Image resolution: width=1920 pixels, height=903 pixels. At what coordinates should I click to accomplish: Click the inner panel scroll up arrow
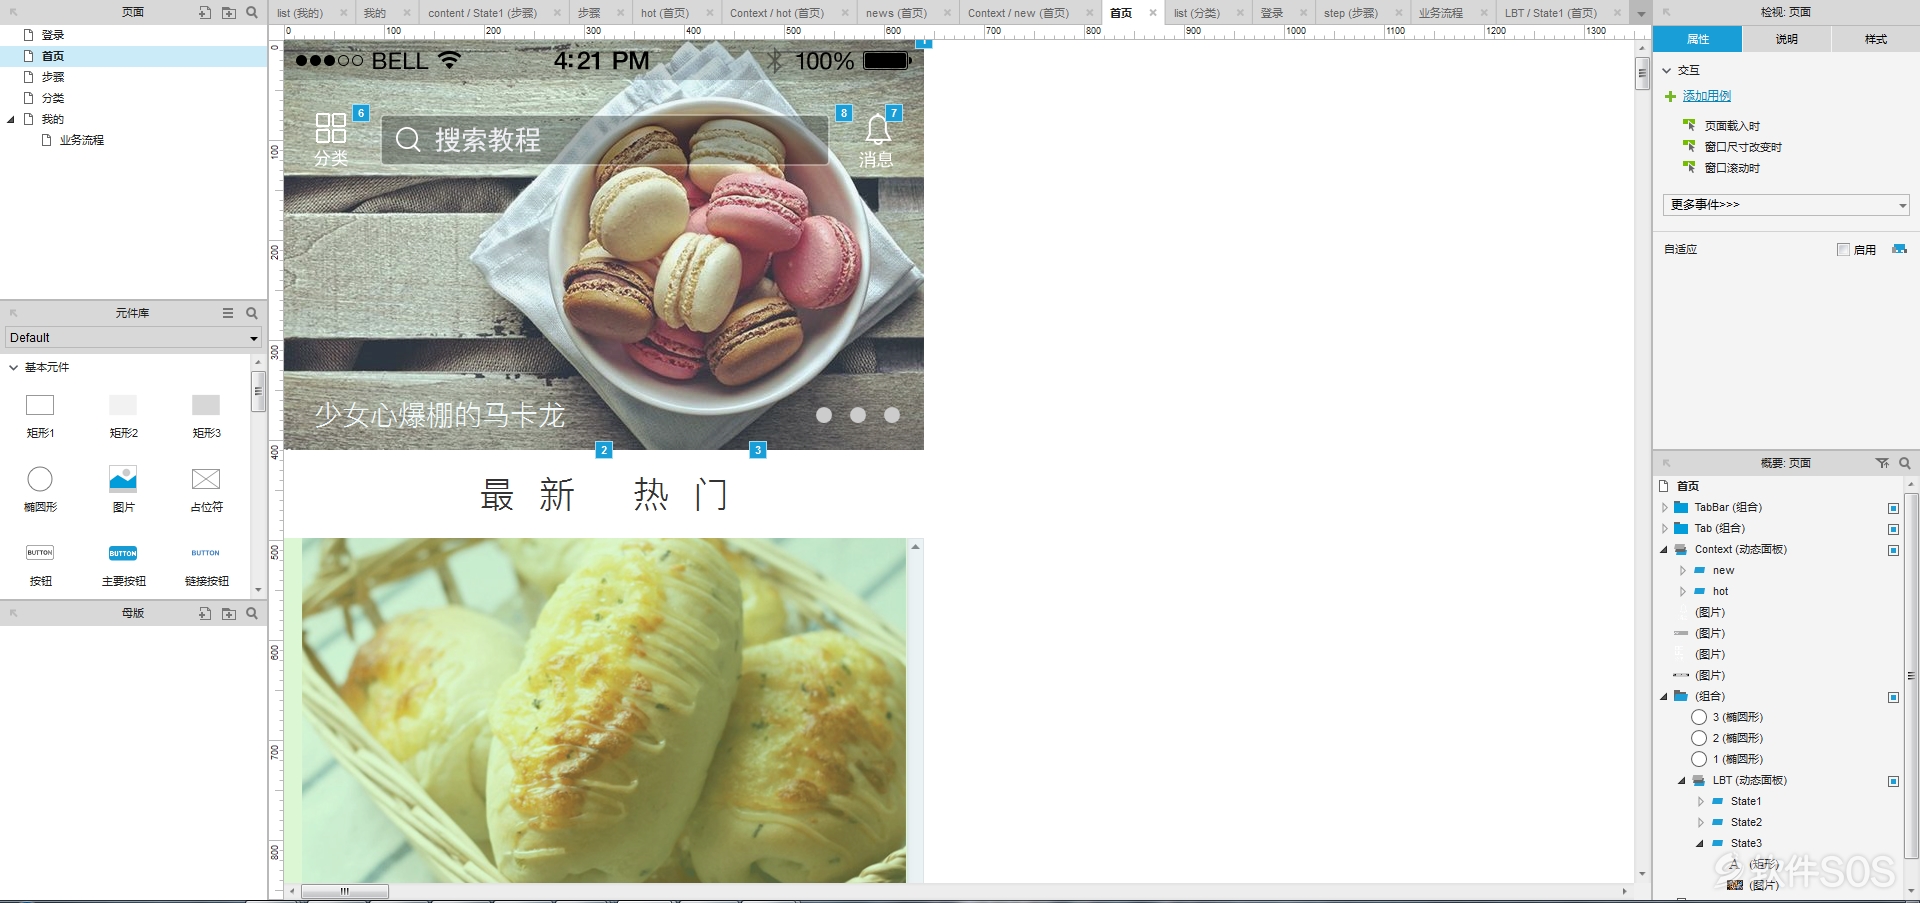coord(915,547)
